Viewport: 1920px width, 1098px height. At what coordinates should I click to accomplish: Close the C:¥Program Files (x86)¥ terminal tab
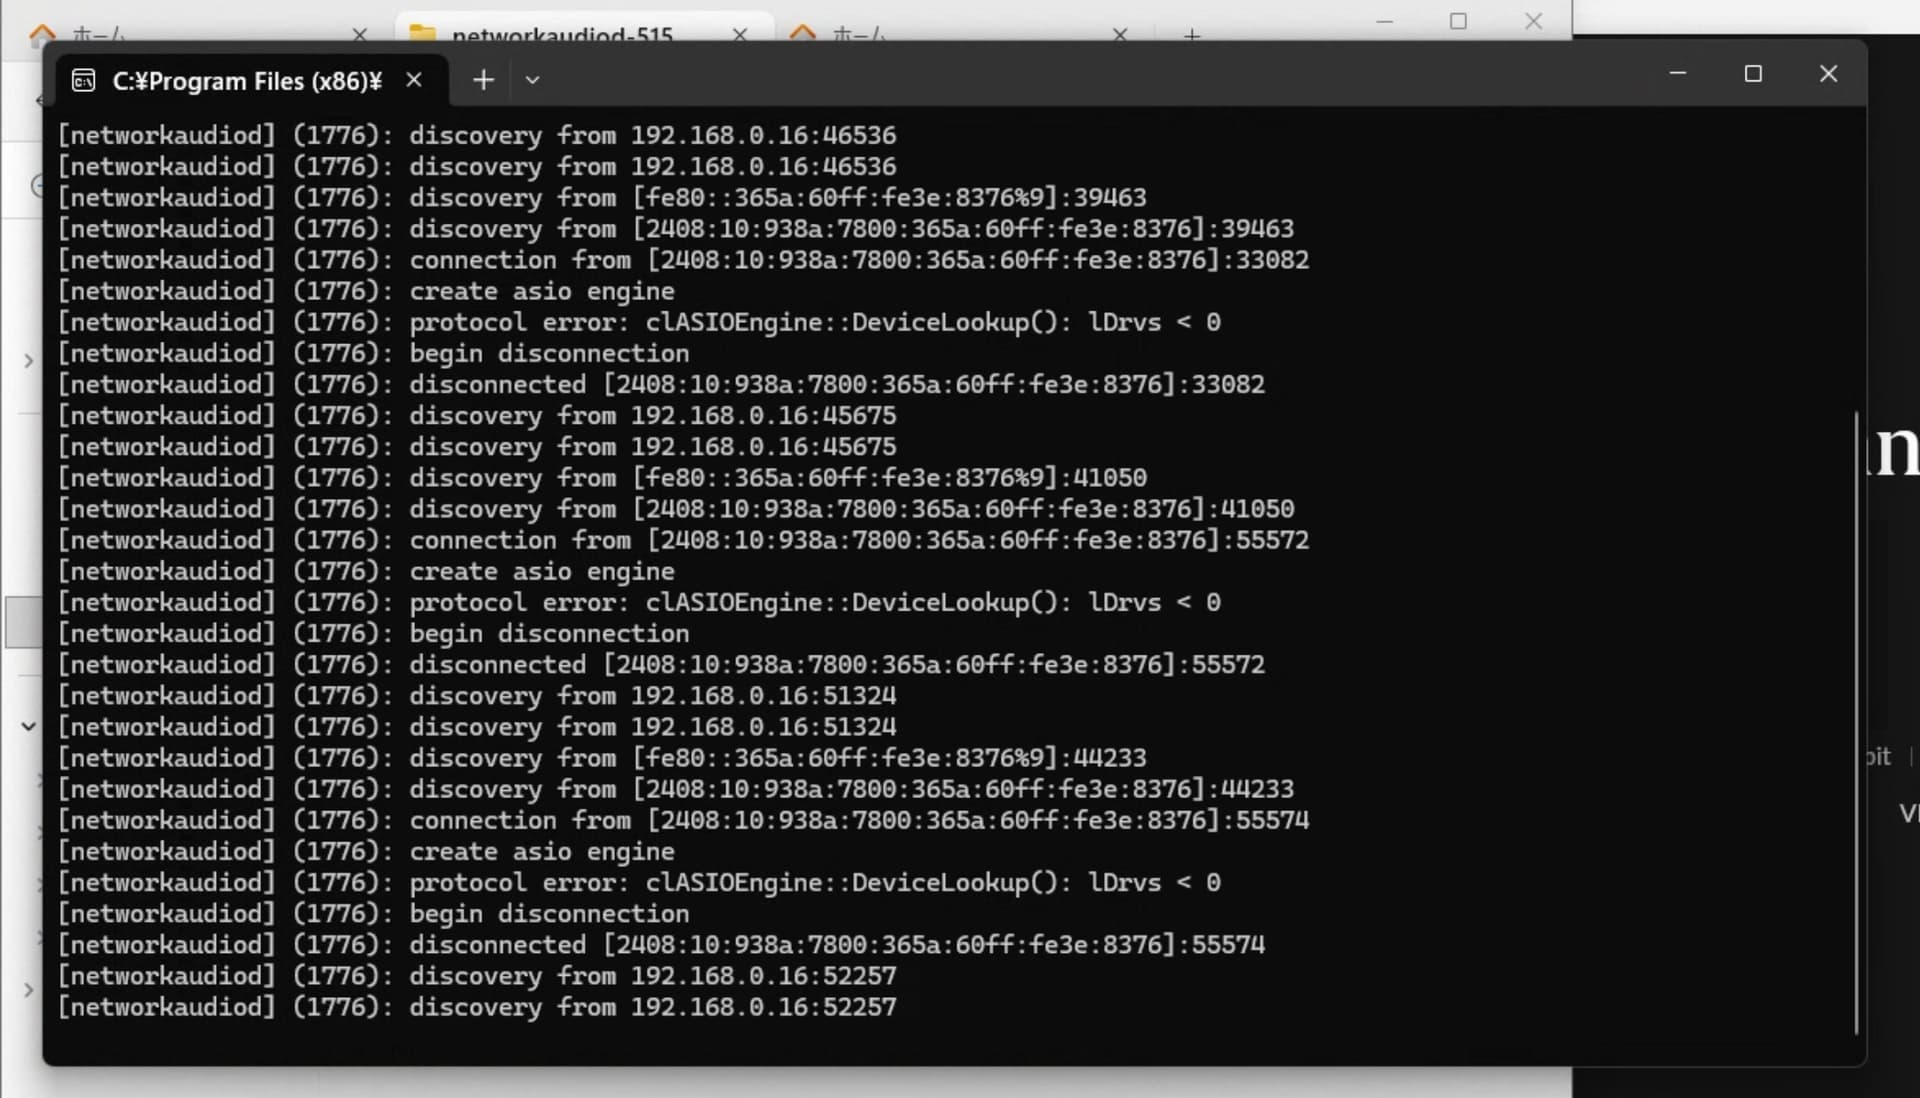pyautogui.click(x=414, y=80)
